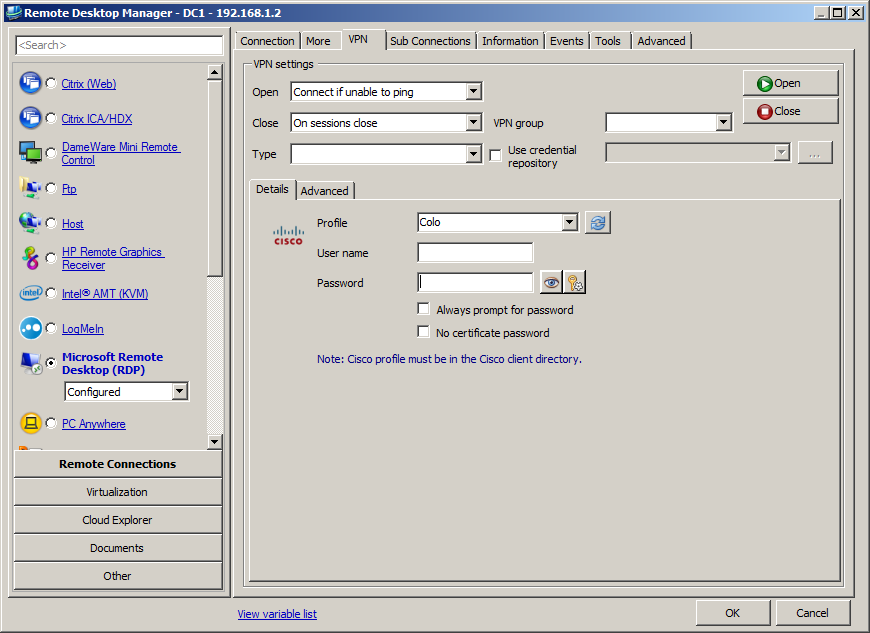The width and height of the screenshot is (870, 633).
Task: Select the HP Remote Graphics Receiver radio button
Action: pyautogui.click(x=51, y=258)
